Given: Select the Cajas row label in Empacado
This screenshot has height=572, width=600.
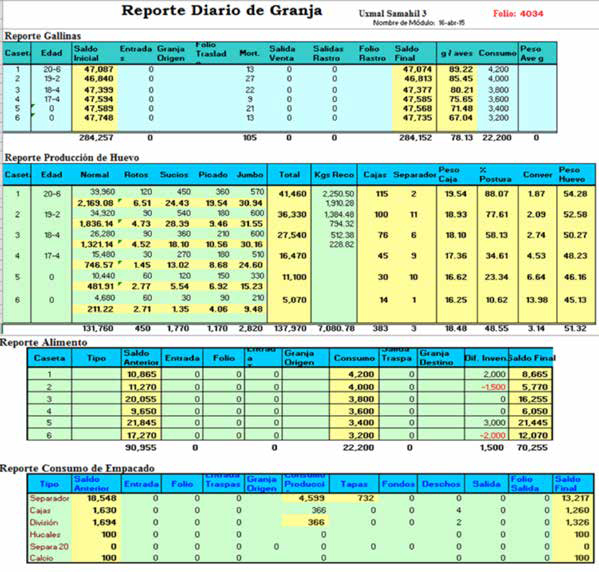Looking at the screenshot, I should (x=40, y=510).
